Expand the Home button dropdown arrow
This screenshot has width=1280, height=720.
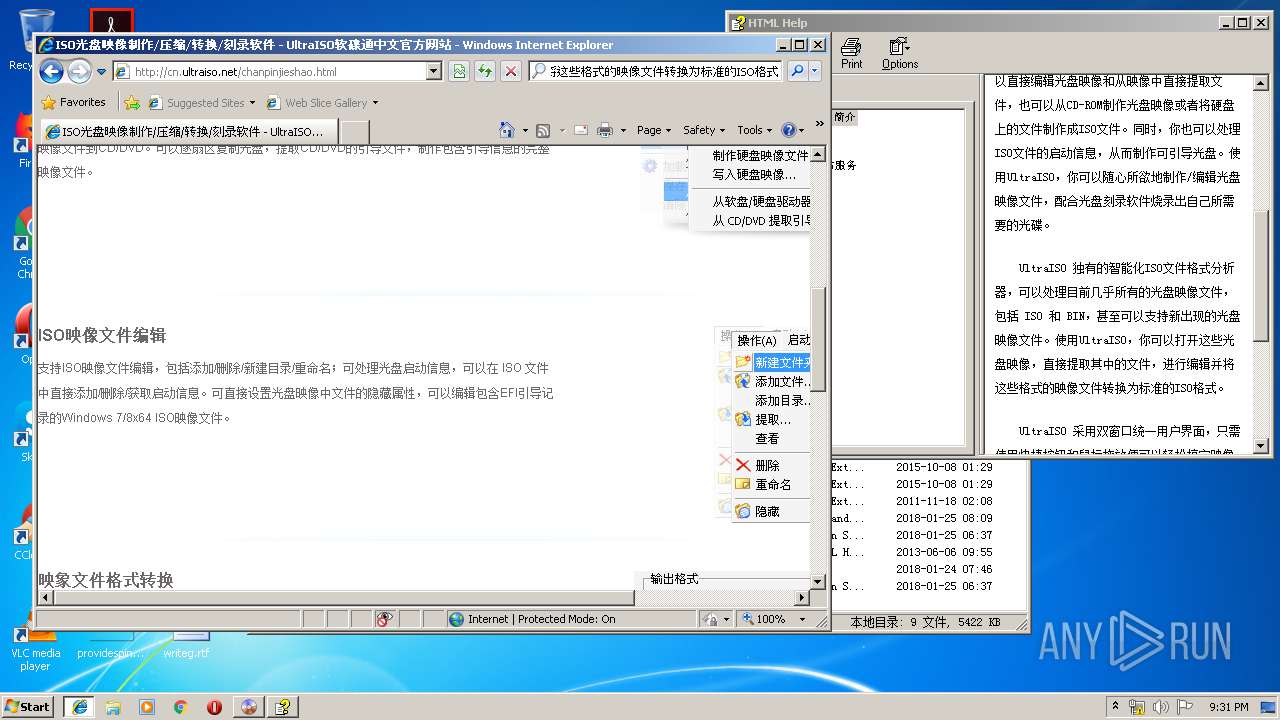click(524, 130)
